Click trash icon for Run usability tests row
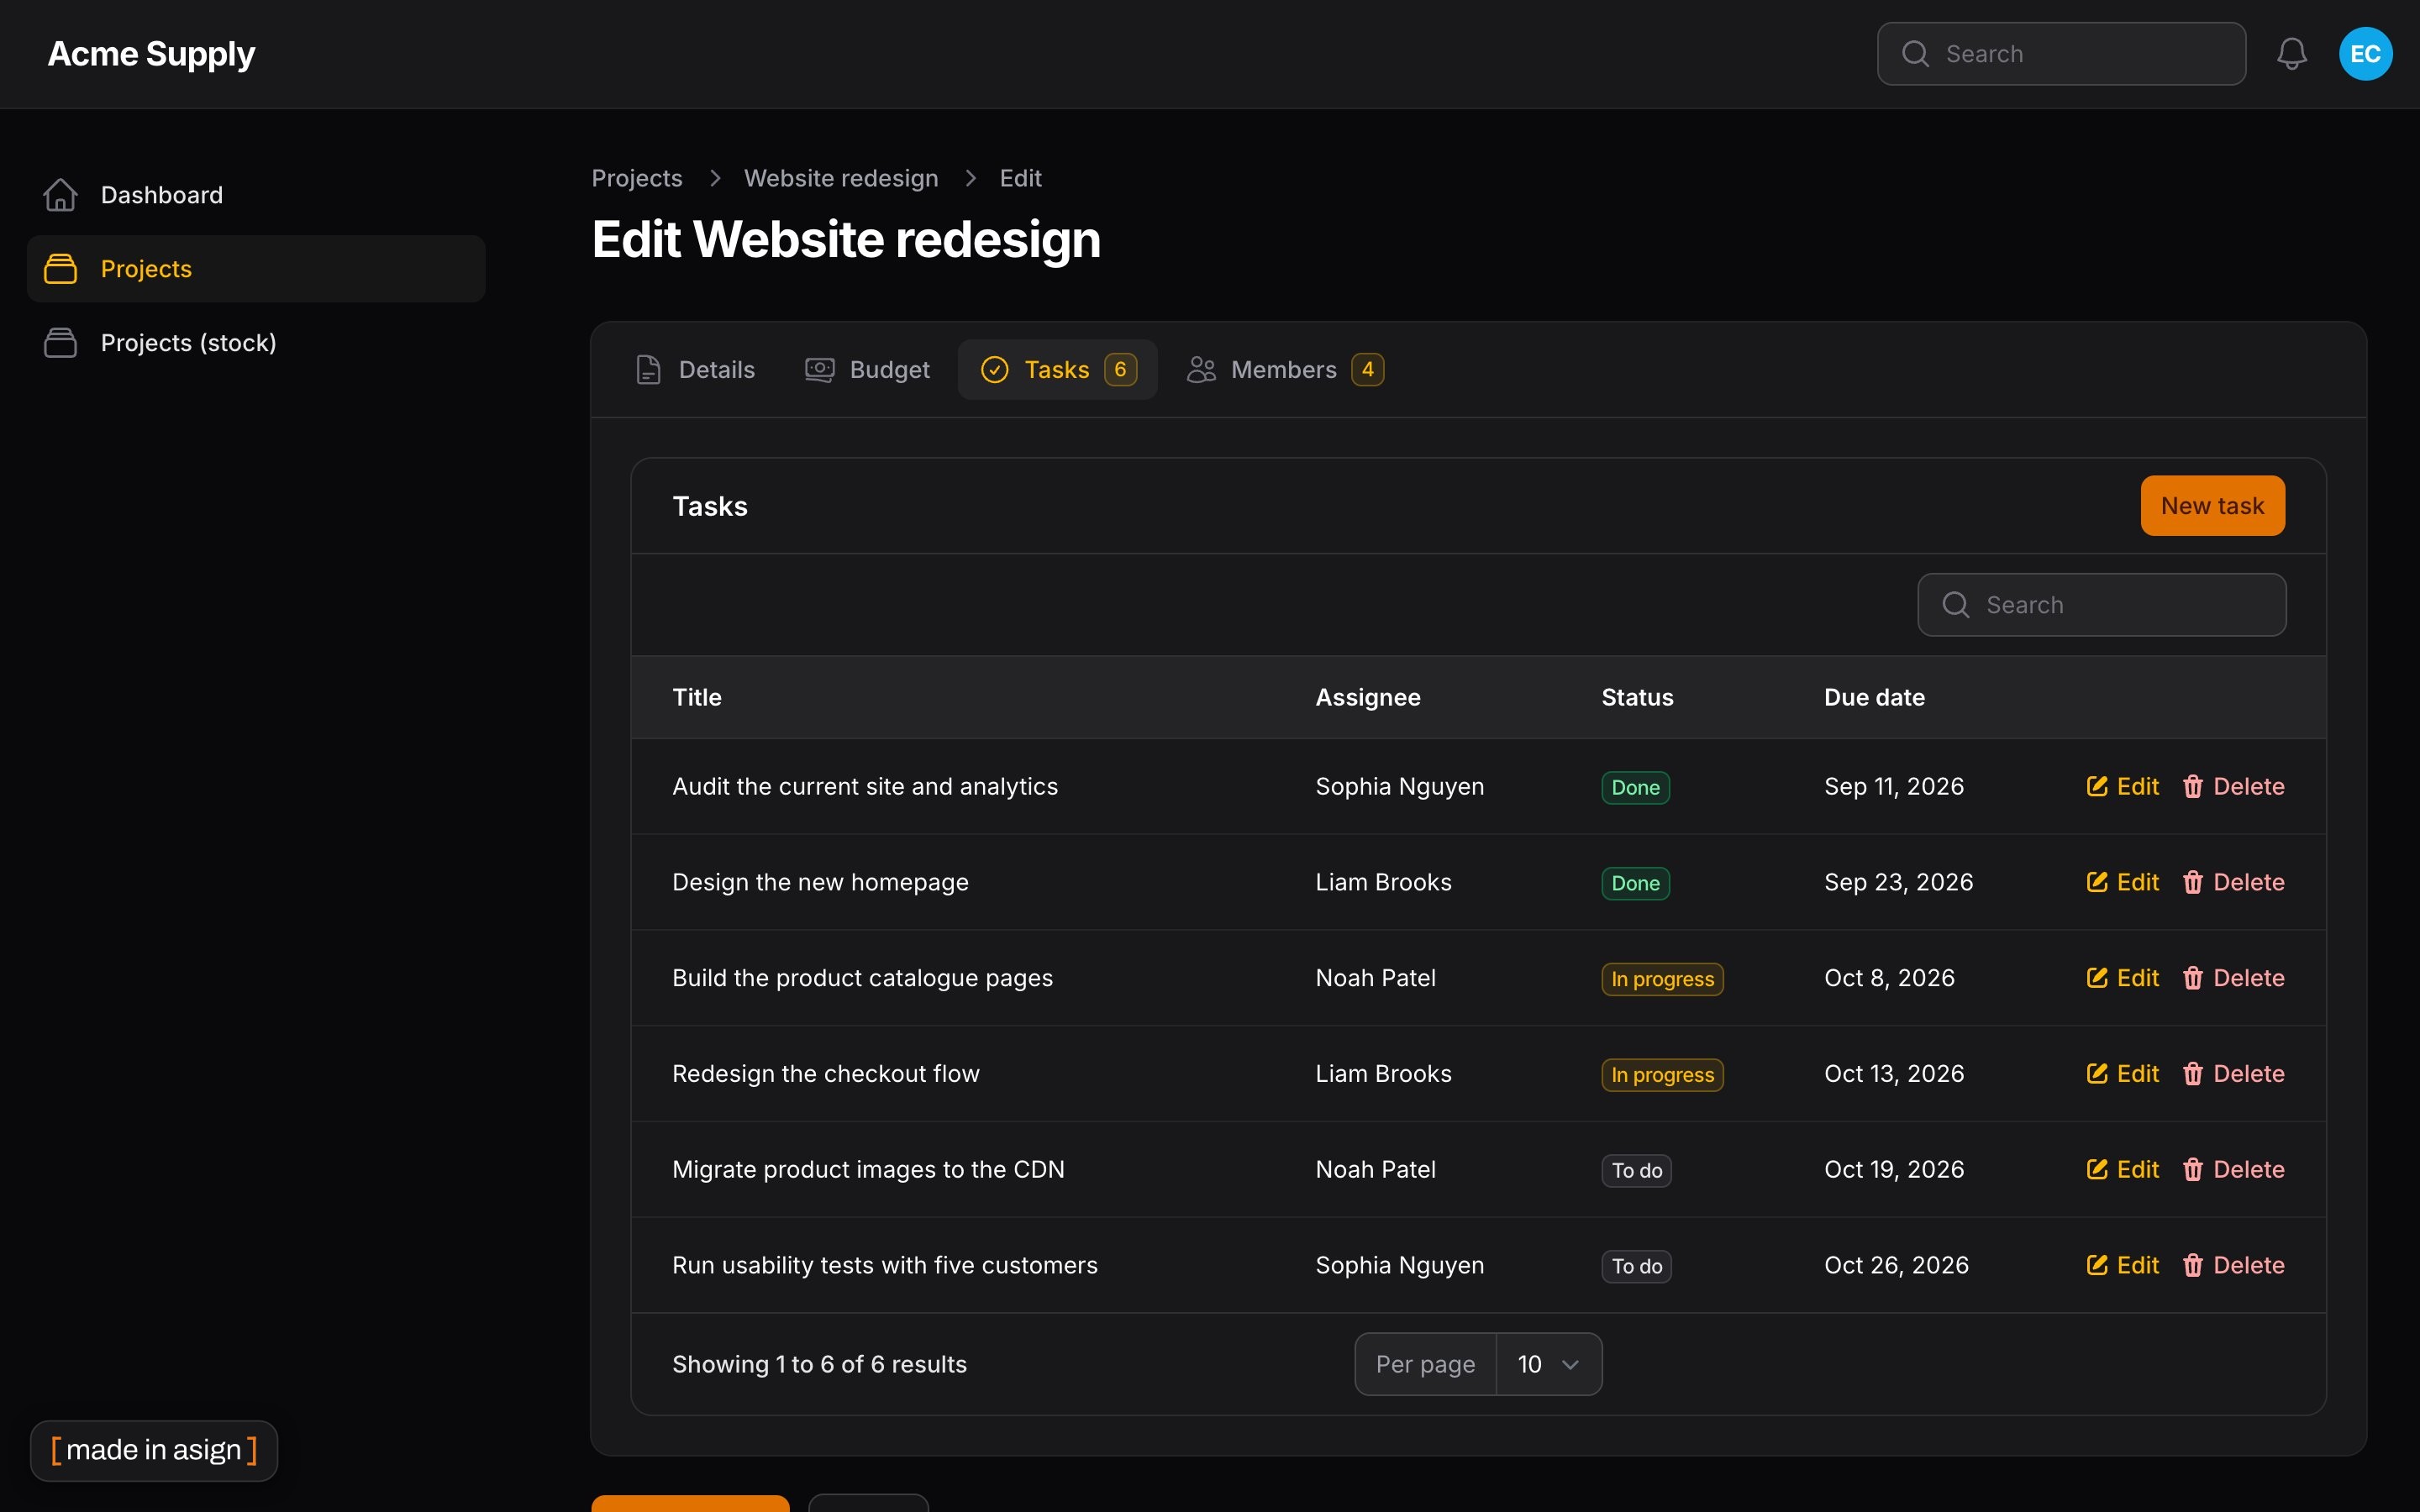This screenshot has height=1512, width=2420. point(2192,1265)
